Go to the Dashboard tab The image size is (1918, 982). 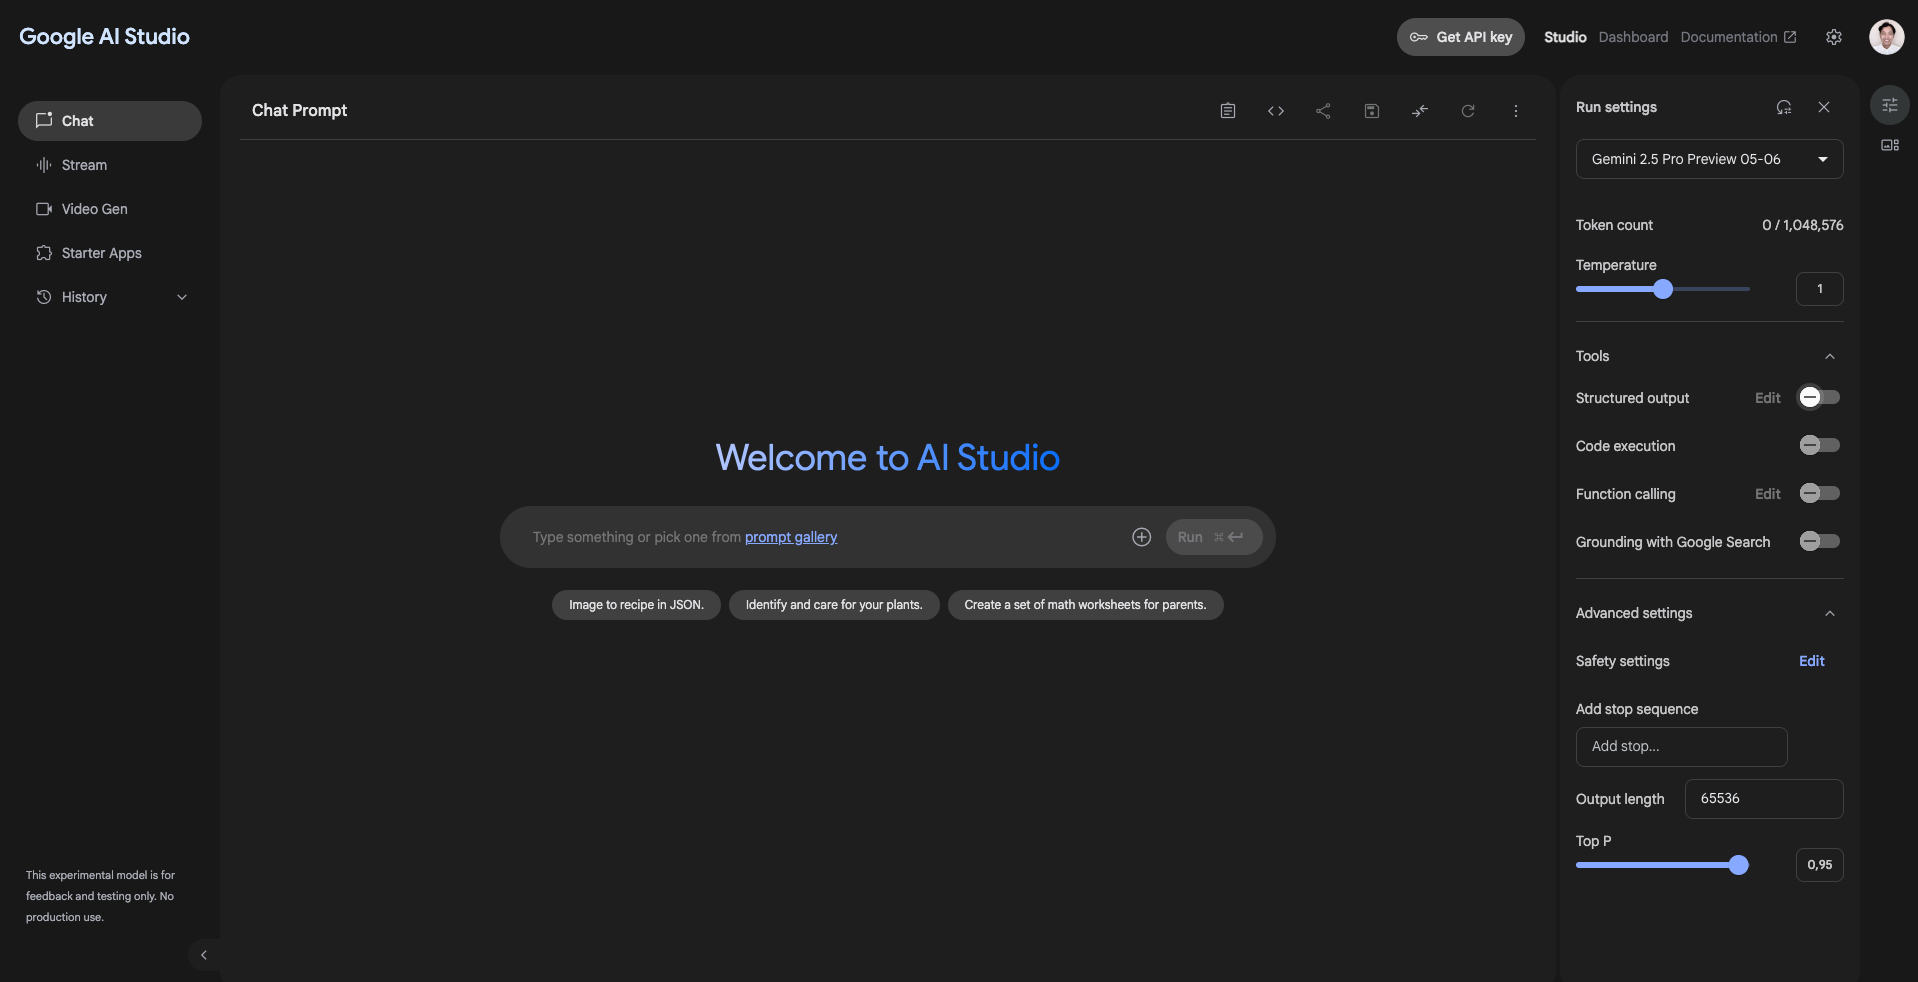1633,37
